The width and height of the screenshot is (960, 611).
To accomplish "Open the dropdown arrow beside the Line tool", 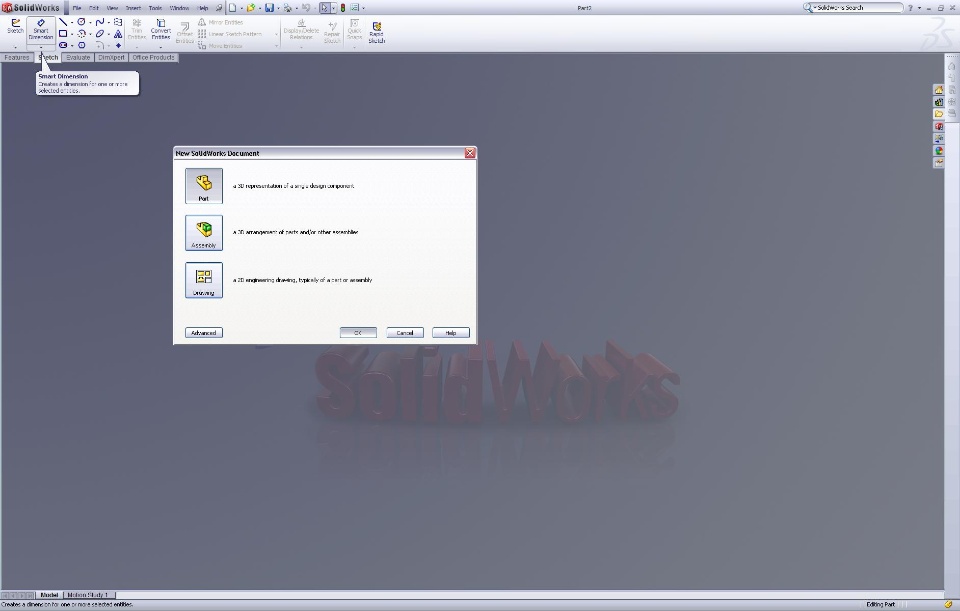I will coord(72,23).
